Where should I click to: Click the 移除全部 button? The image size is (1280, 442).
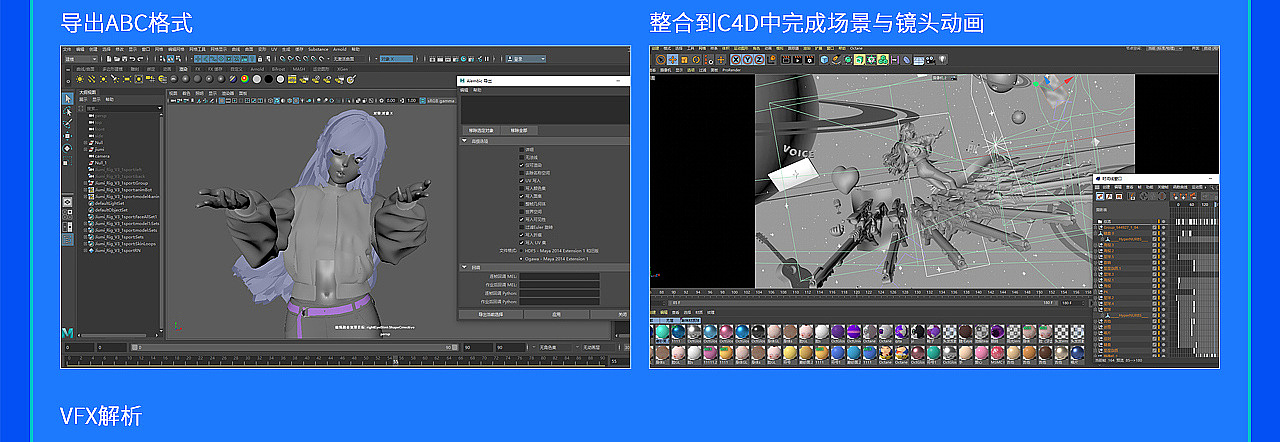tap(519, 130)
